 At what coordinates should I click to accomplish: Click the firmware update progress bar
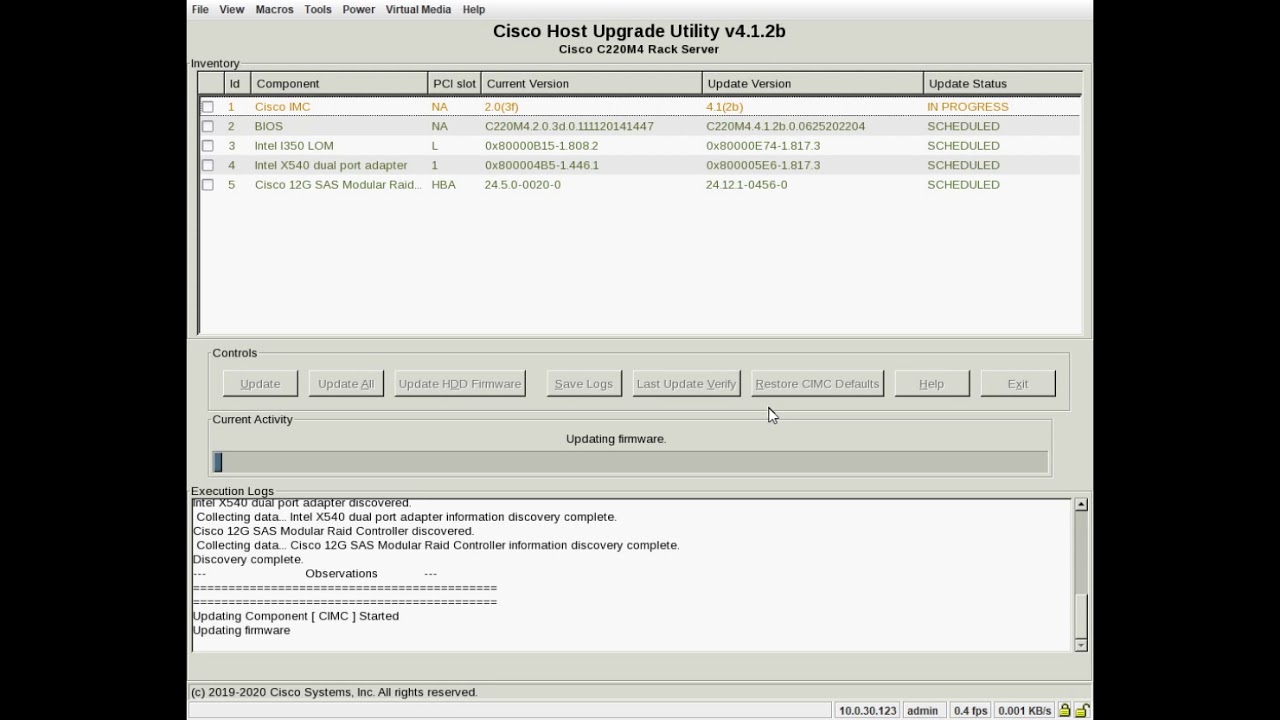click(x=630, y=461)
